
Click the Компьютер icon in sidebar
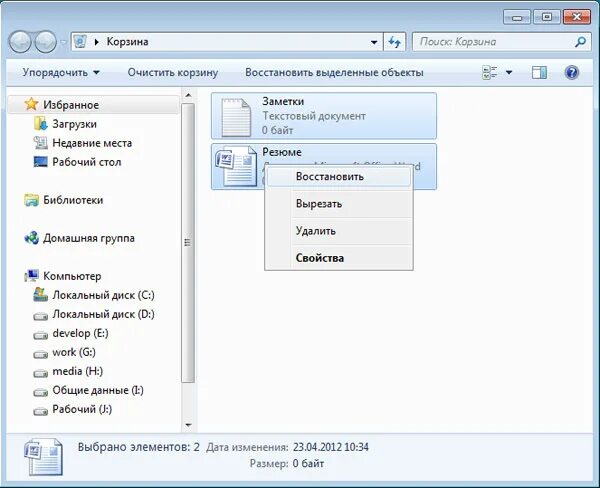(x=31, y=276)
